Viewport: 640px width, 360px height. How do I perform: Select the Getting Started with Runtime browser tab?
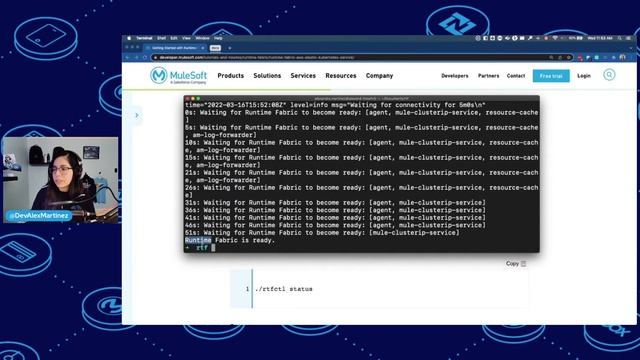tap(175, 48)
